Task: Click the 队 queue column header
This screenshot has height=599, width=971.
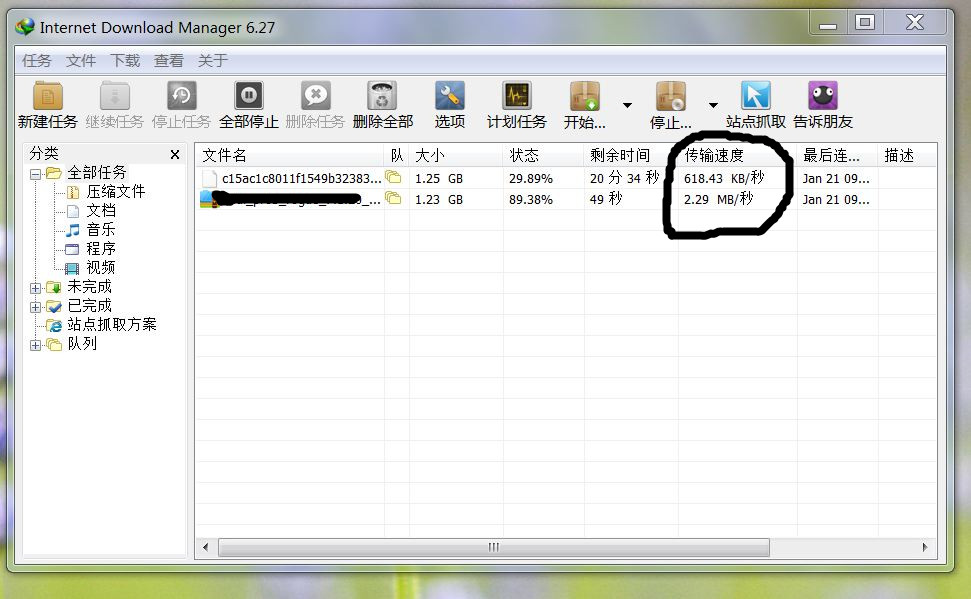Action: (x=396, y=155)
